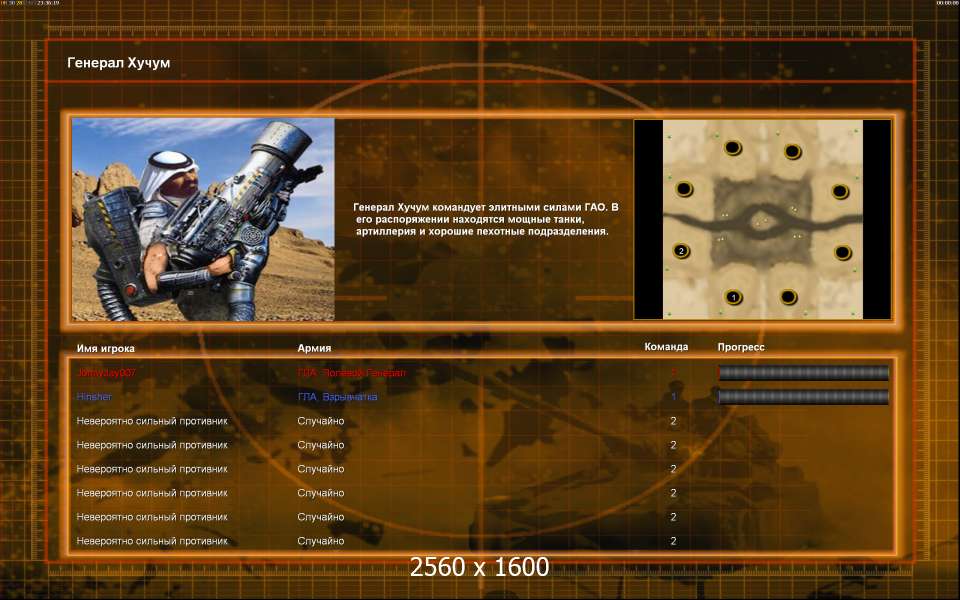Click the general's description starting 'Генерал Хучум командует'

click(x=486, y=219)
